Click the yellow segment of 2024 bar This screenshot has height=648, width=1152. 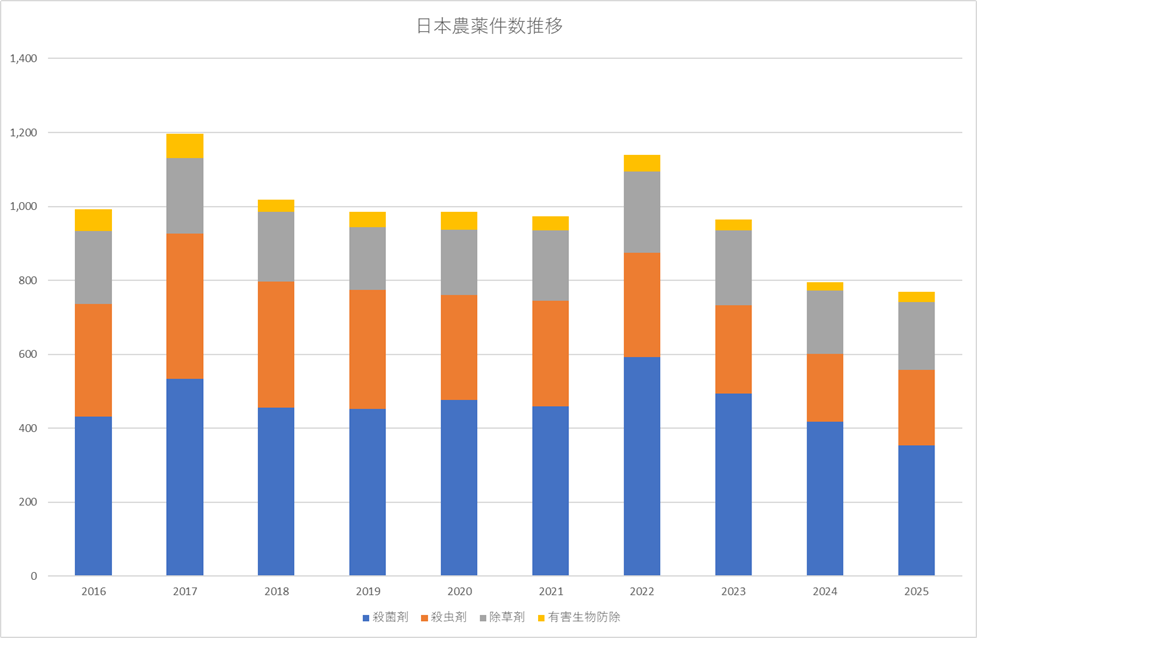[825, 286]
